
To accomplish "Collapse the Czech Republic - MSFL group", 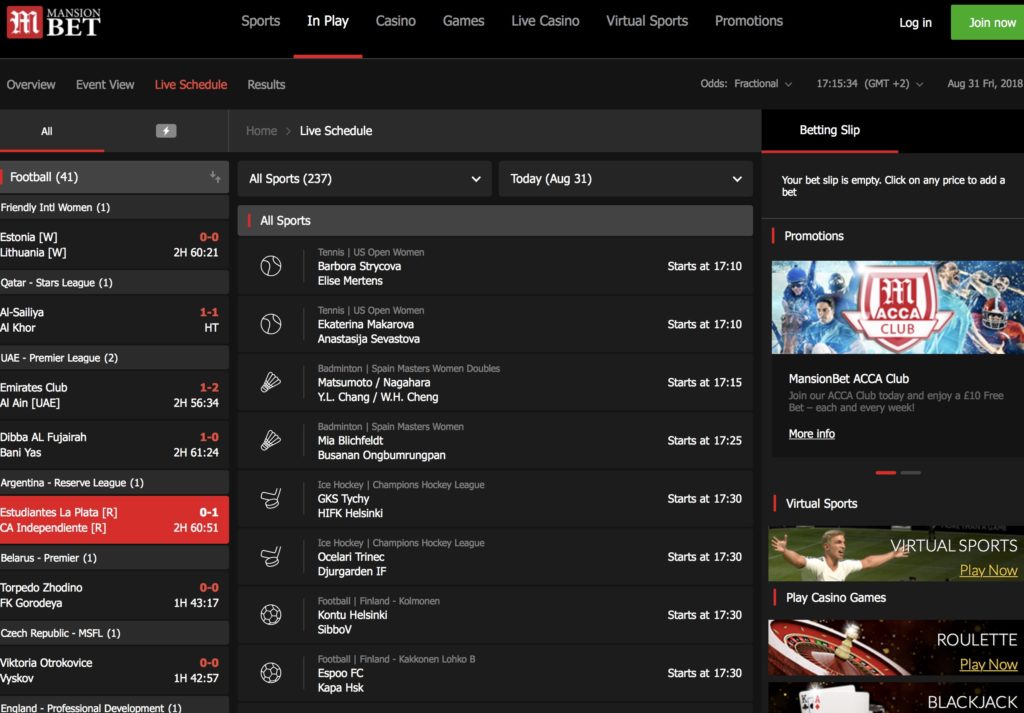I will coord(114,633).
